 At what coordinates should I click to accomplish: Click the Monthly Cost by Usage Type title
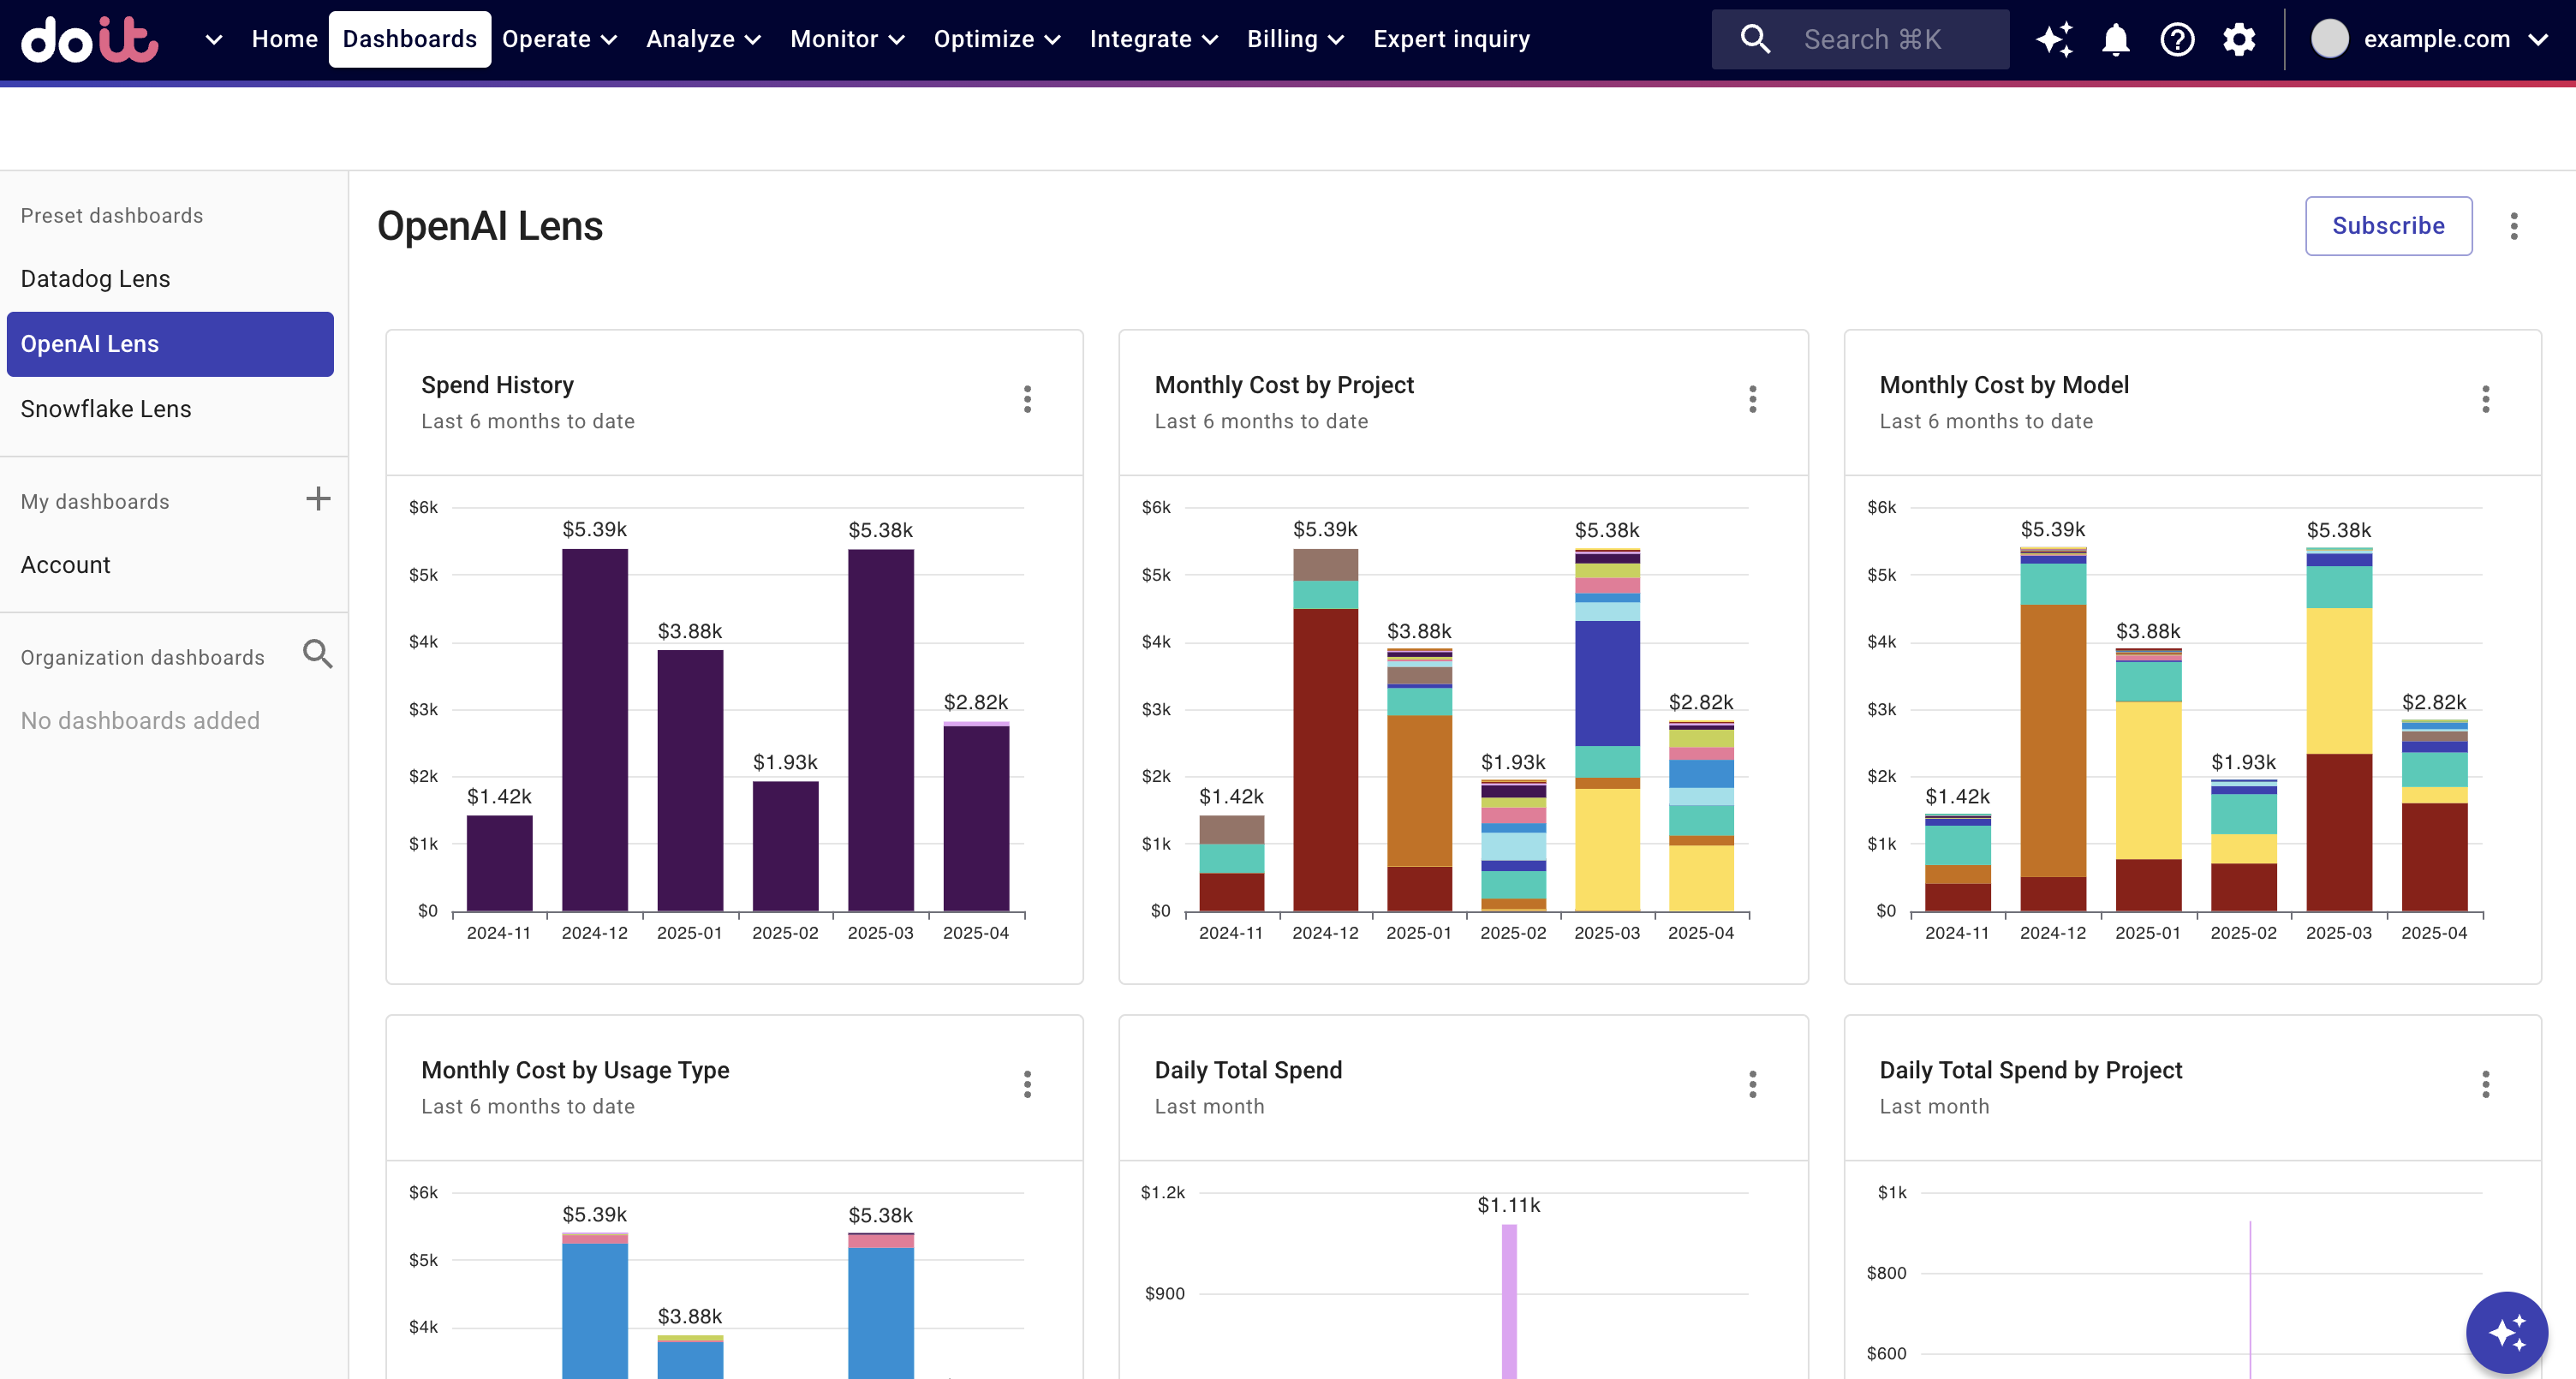click(575, 1070)
